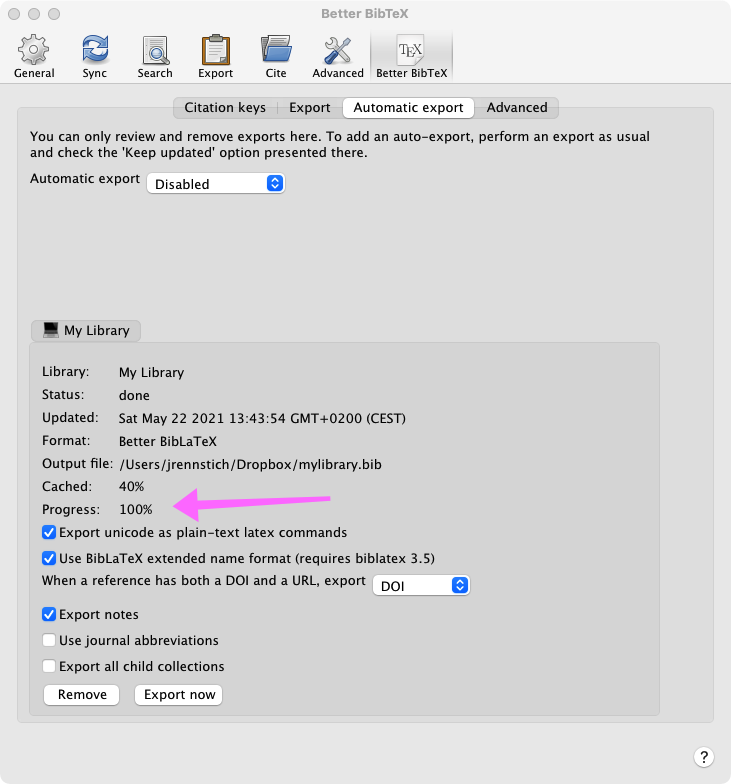This screenshot has height=784, width=731.
Task: Open the Automatic export Disabled dropdown
Action: coord(216,184)
